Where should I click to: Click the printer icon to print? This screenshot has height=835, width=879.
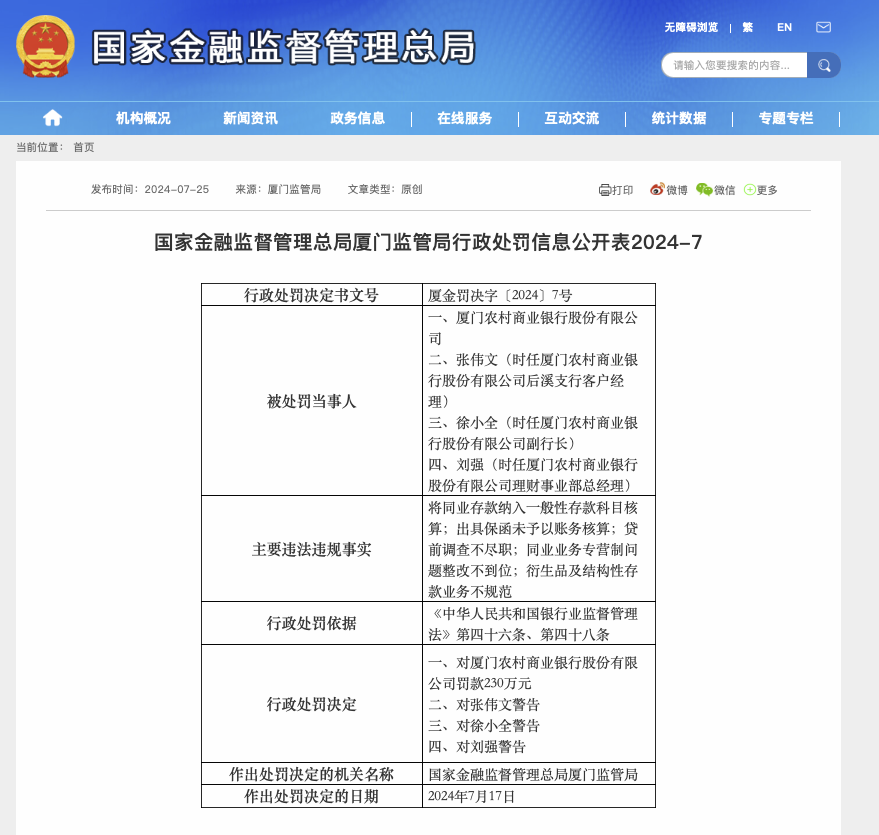click(604, 190)
